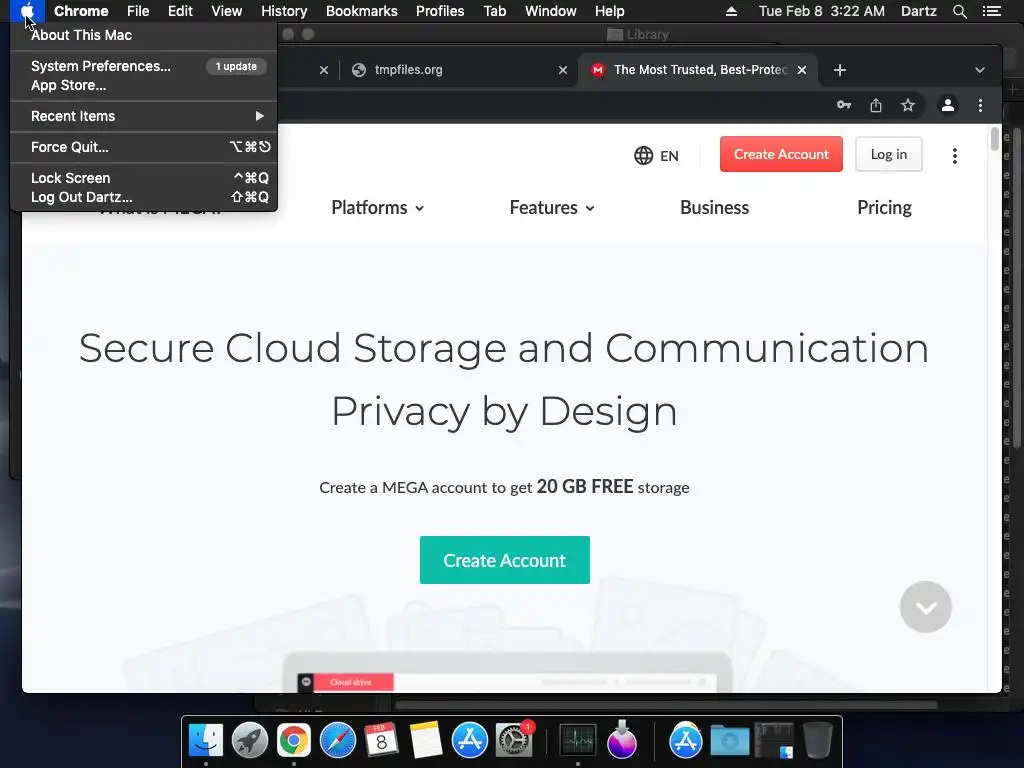Open Business page link
The height and width of the screenshot is (768, 1024).
coord(714,208)
